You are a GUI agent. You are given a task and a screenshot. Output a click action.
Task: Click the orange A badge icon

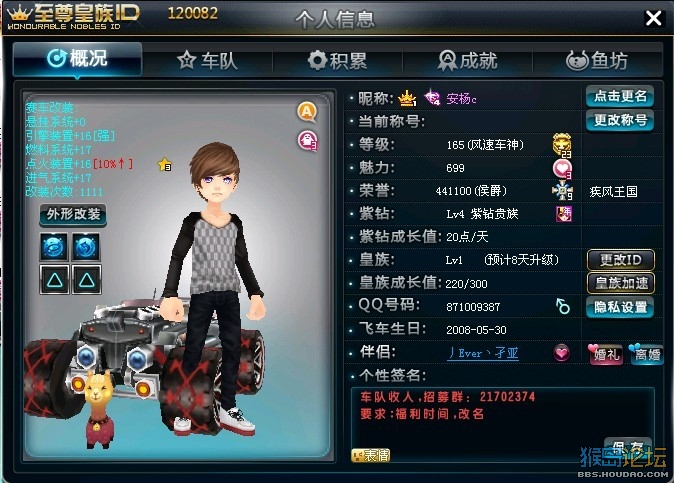(307, 112)
